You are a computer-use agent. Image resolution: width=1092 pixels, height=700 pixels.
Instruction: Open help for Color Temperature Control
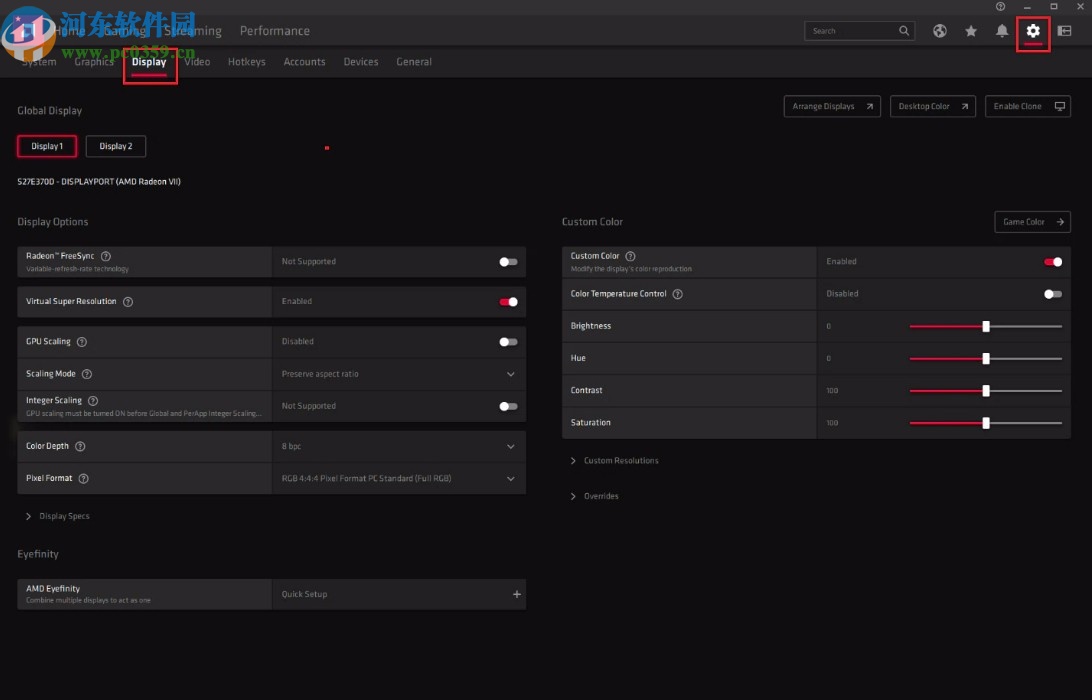click(x=678, y=294)
